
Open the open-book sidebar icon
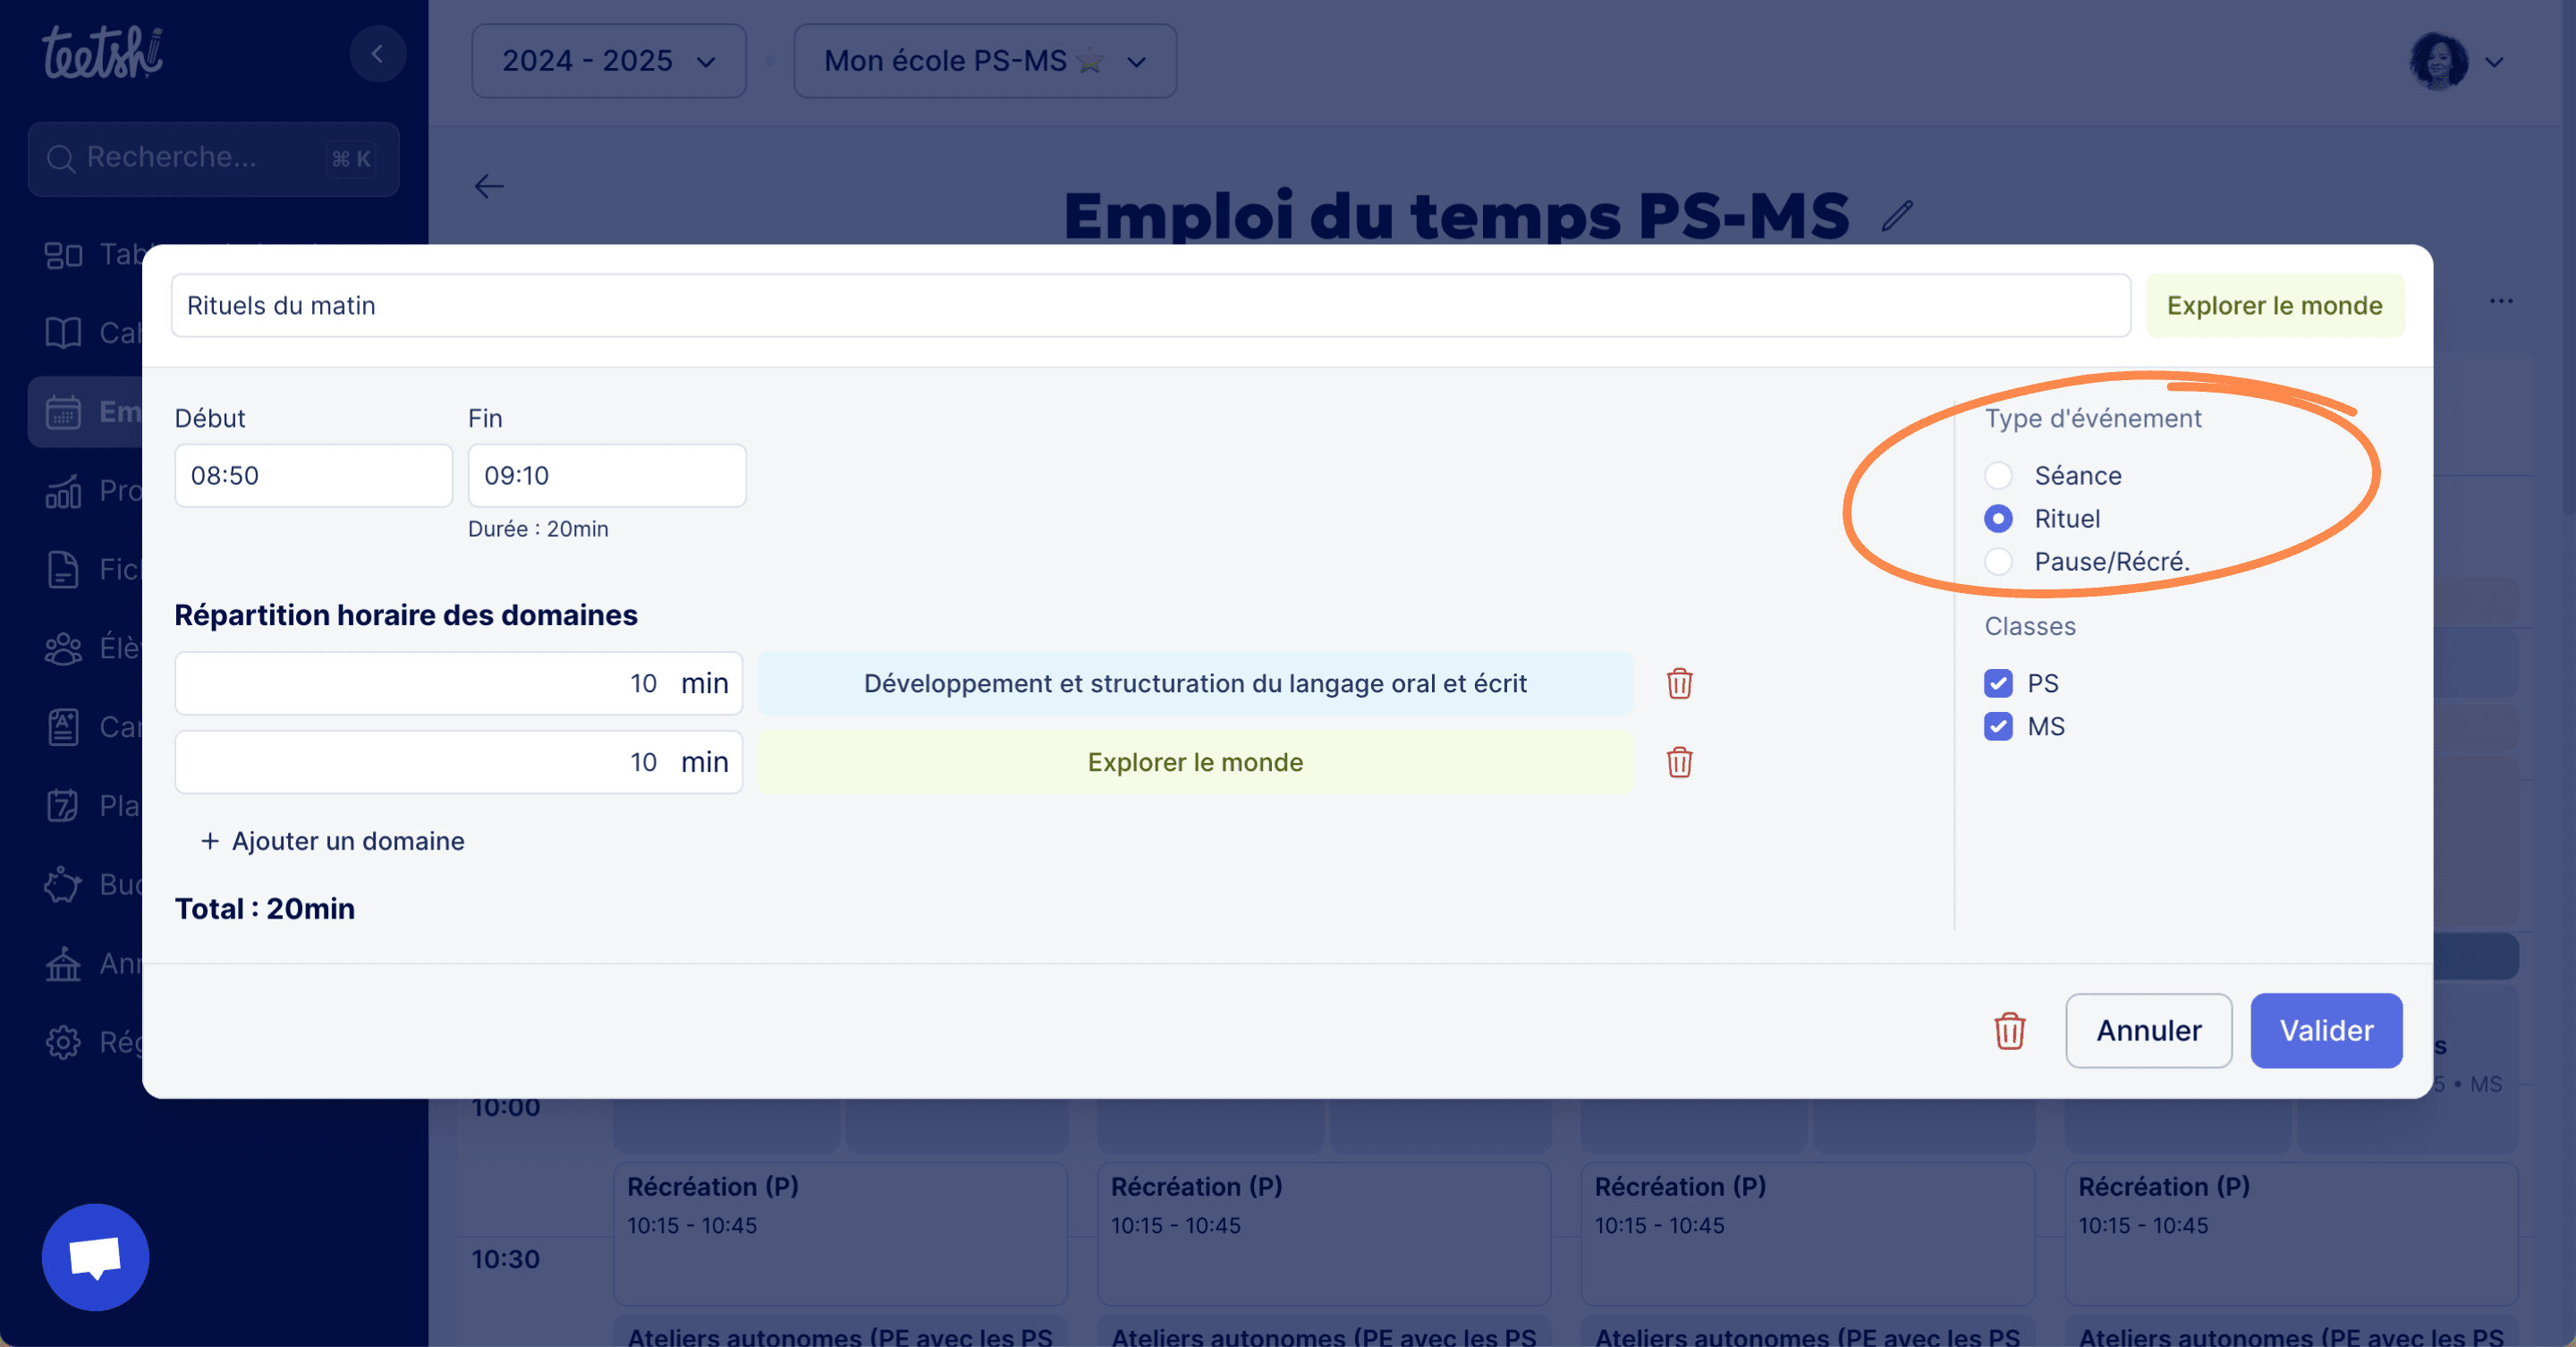click(63, 333)
